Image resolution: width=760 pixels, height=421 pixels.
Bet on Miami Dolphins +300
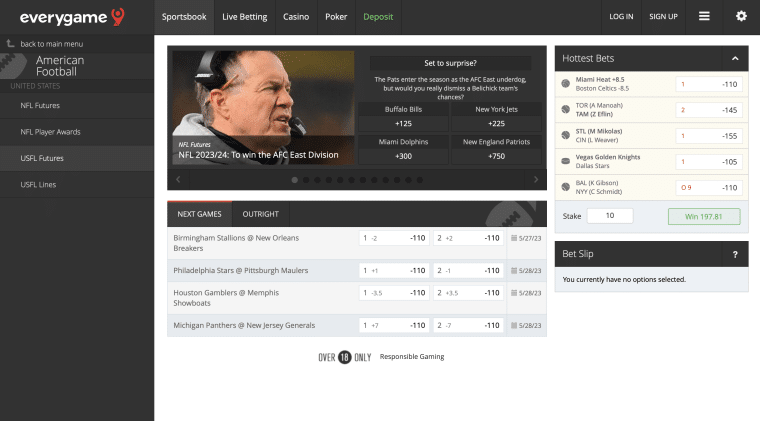tap(403, 149)
